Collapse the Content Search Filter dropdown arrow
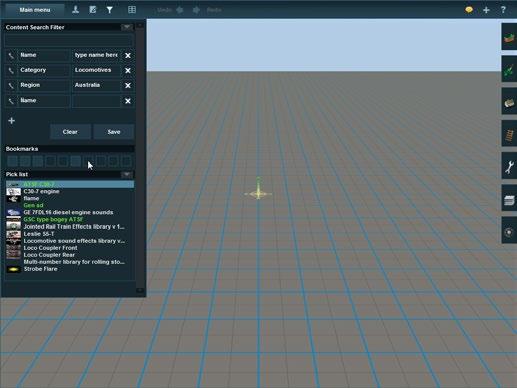This screenshot has height=388, width=517. click(127, 27)
